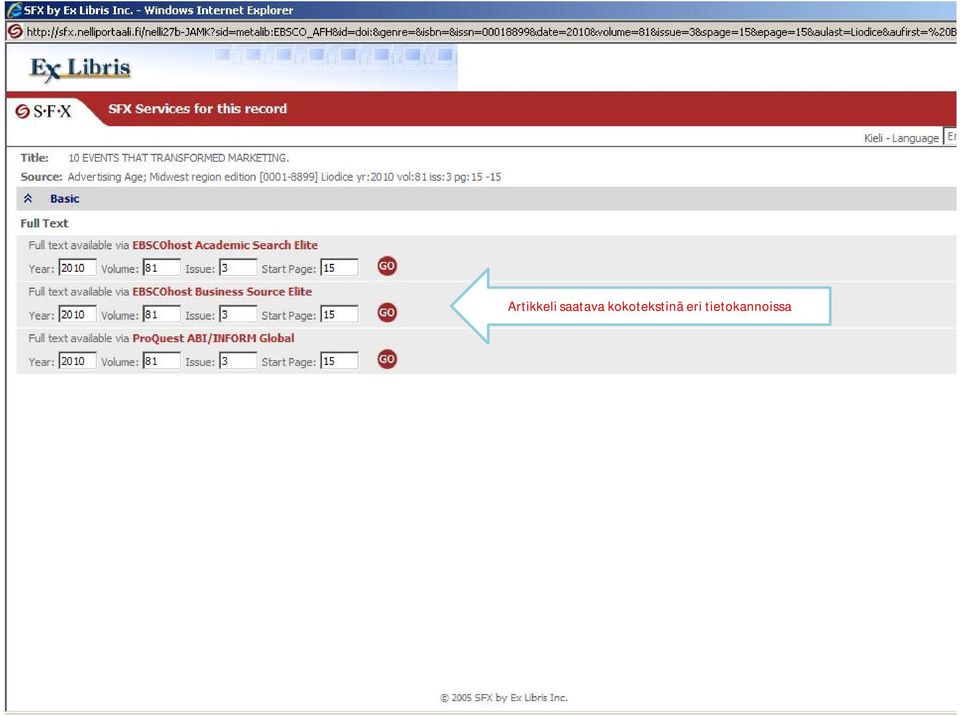This screenshot has height=716, width=960.
Task: Edit Issue field for Business Source Elite
Action: (238, 314)
